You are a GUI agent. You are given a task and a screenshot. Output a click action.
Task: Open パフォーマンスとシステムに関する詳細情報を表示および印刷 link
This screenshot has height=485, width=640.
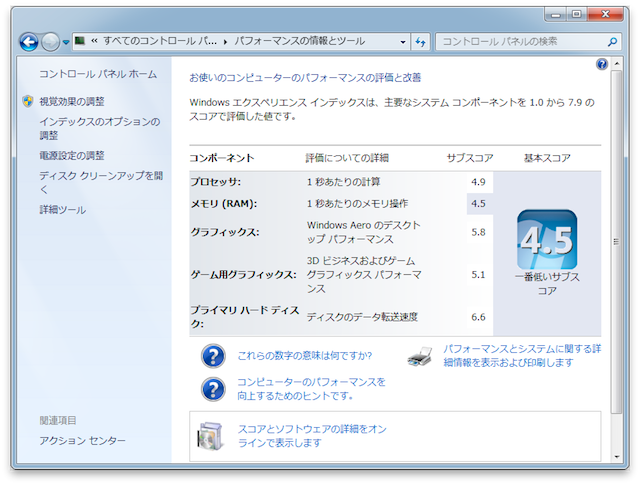pos(522,356)
